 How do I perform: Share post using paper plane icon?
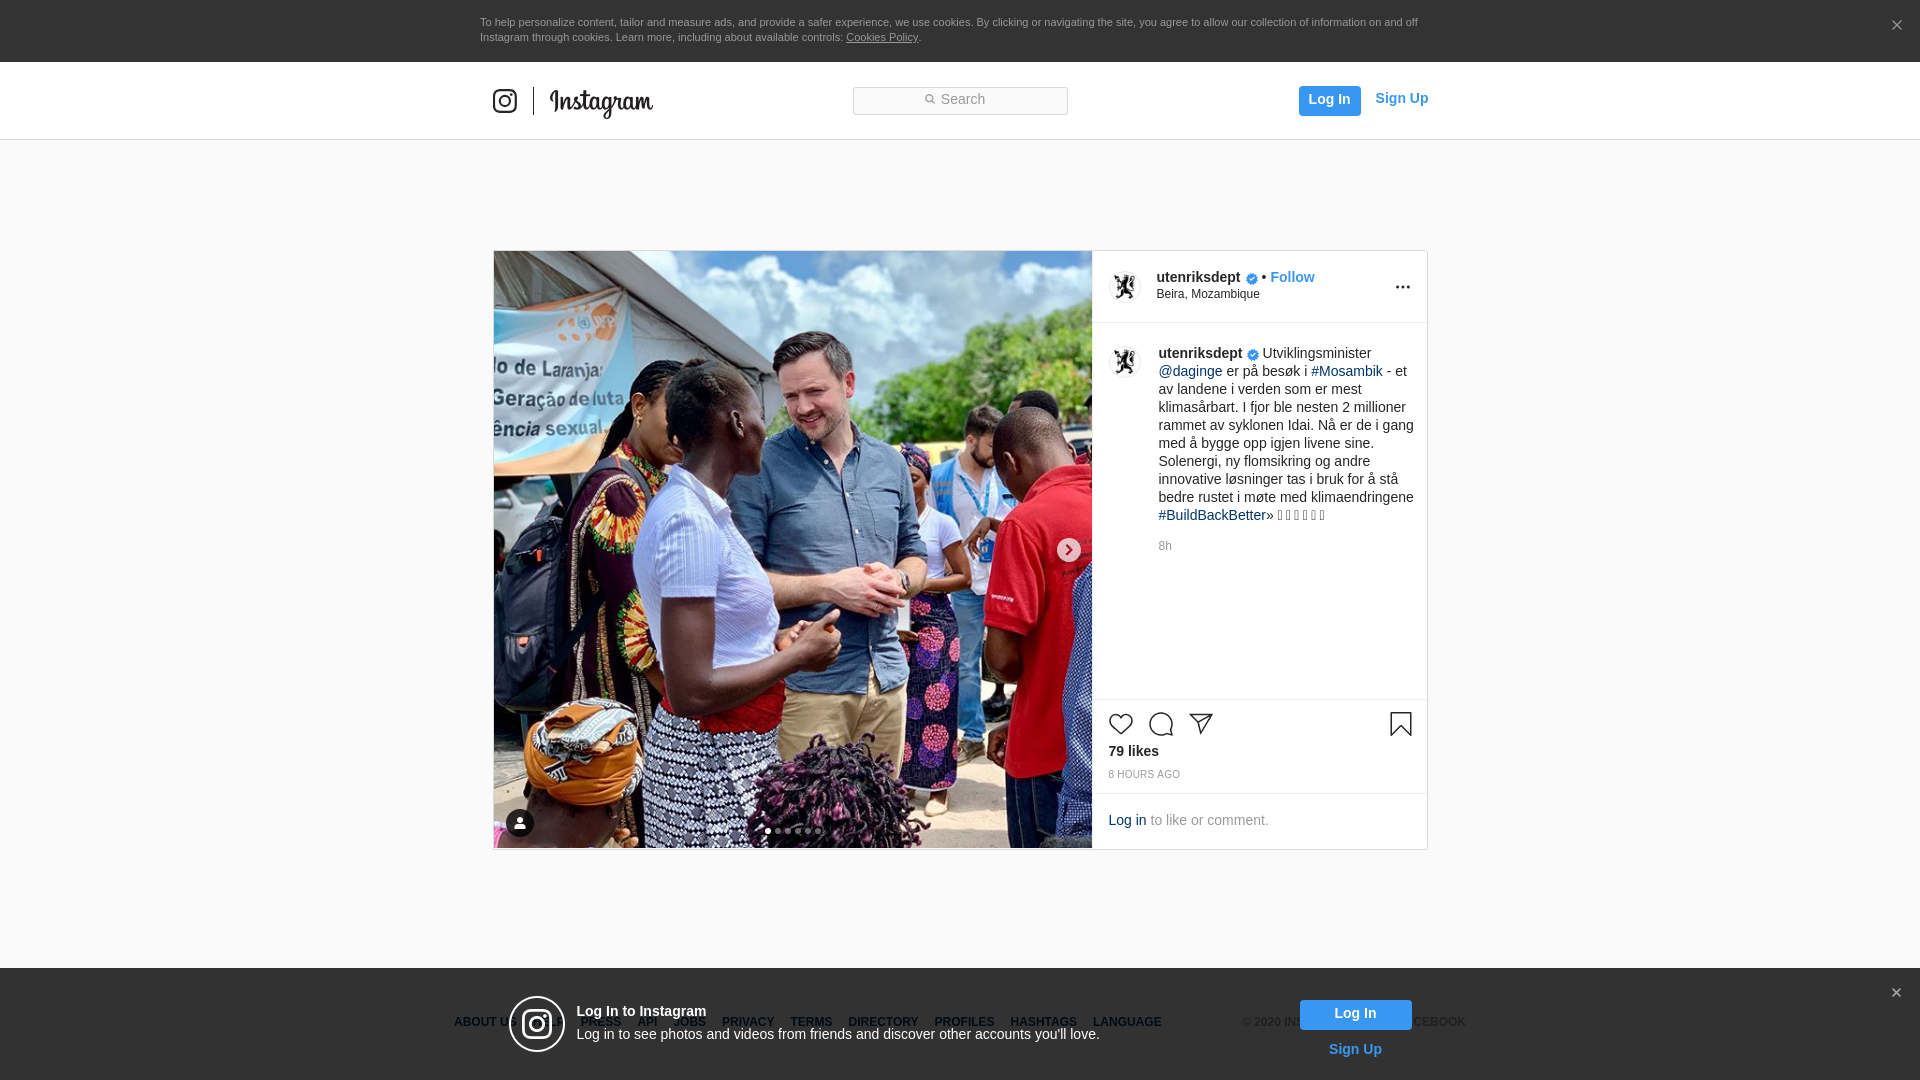1201,723
